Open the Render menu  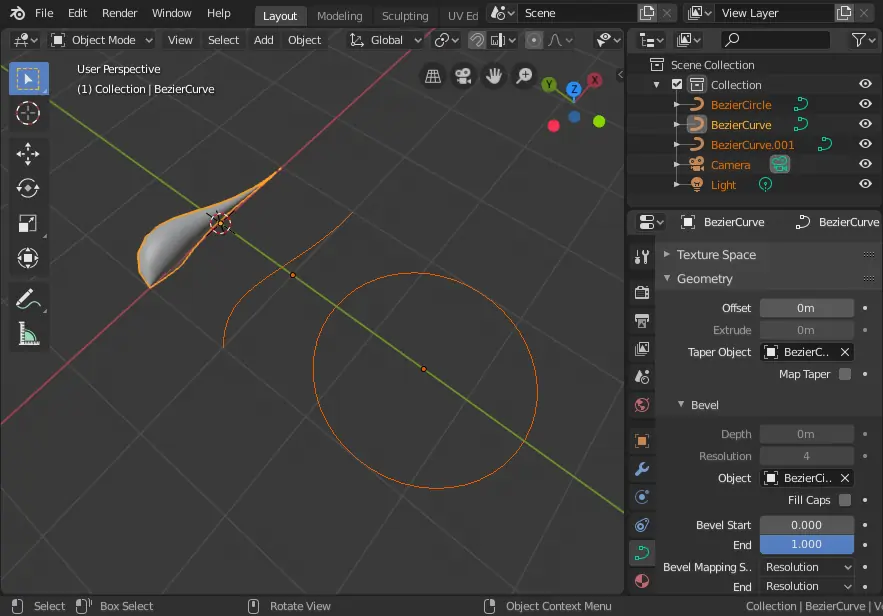119,14
